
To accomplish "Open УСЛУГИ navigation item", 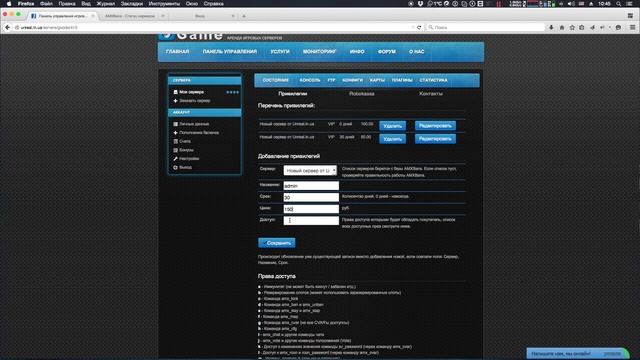I will click(x=280, y=52).
